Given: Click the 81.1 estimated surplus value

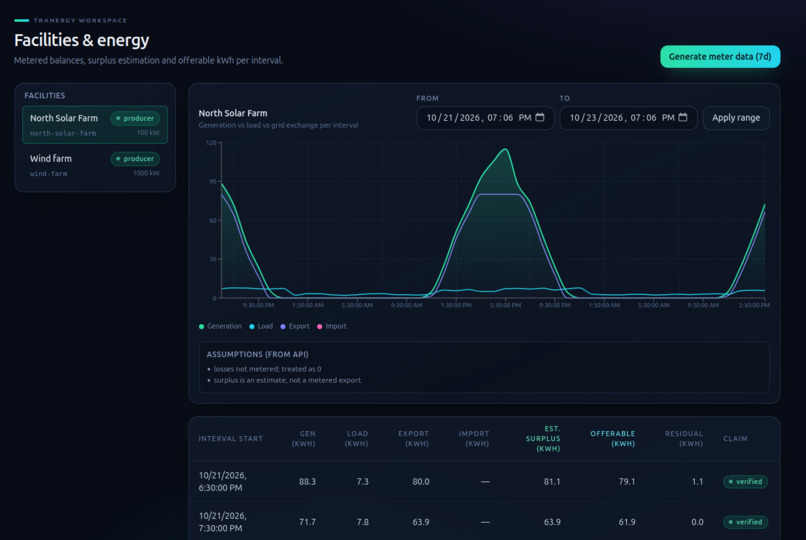Looking at the screenshot, I should (x=552, y=482).
